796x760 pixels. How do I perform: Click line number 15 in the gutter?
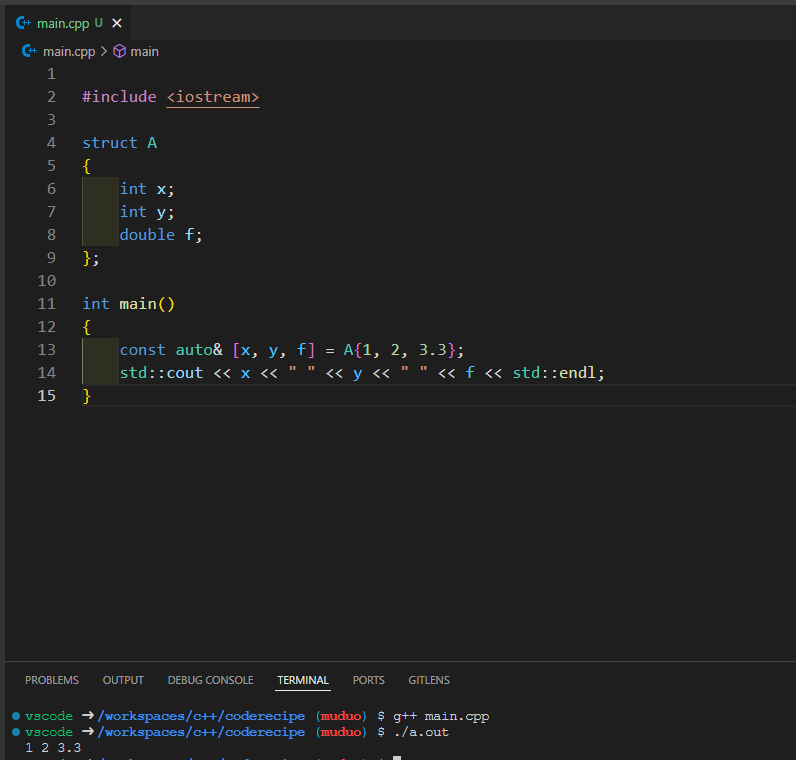[x=47, y=395]
